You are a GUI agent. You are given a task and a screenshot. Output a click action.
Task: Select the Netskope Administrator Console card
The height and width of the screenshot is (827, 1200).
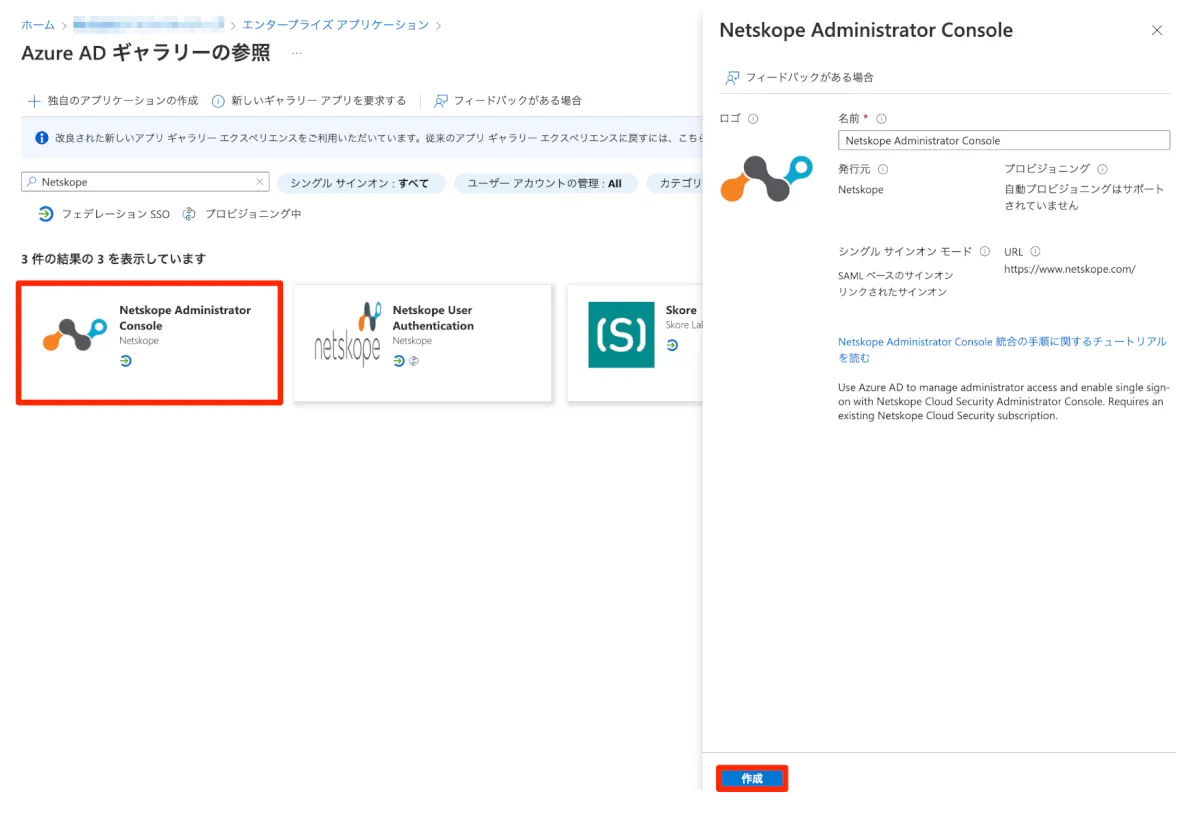point(150,343)
